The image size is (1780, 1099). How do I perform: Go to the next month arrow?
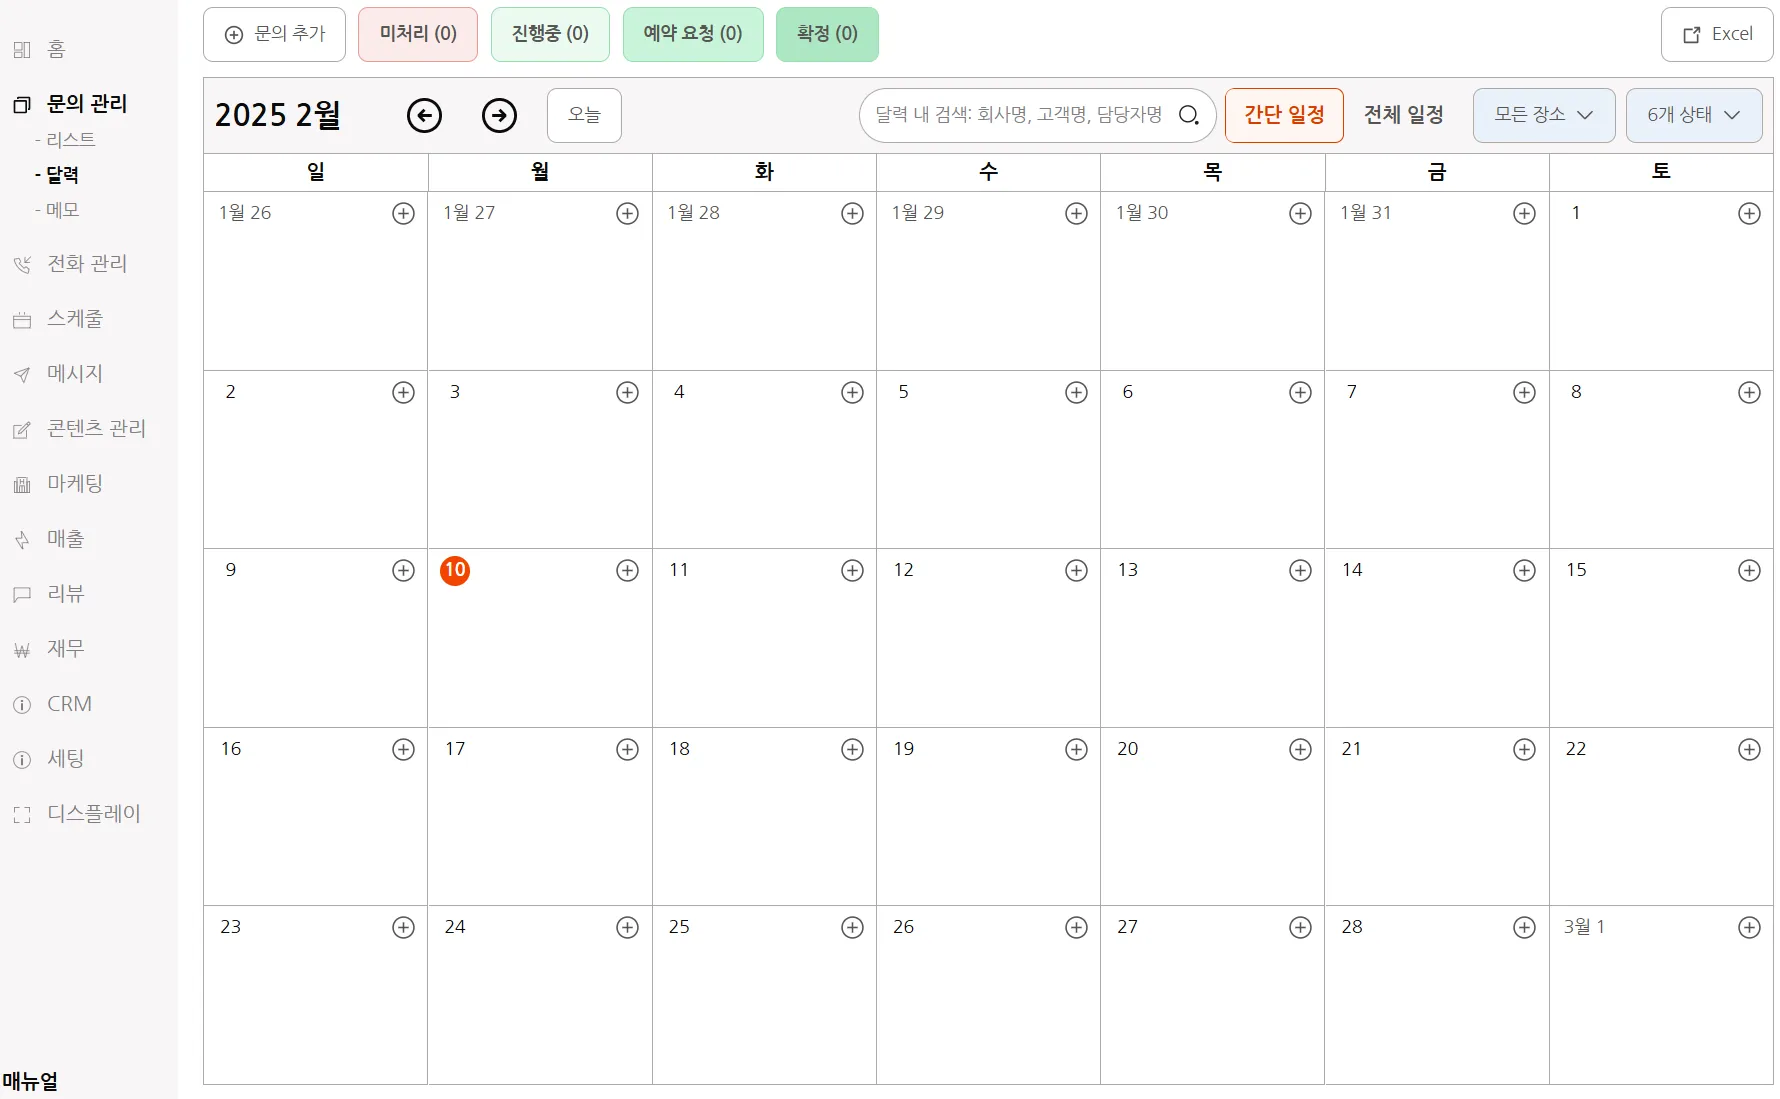click(499, 116)
